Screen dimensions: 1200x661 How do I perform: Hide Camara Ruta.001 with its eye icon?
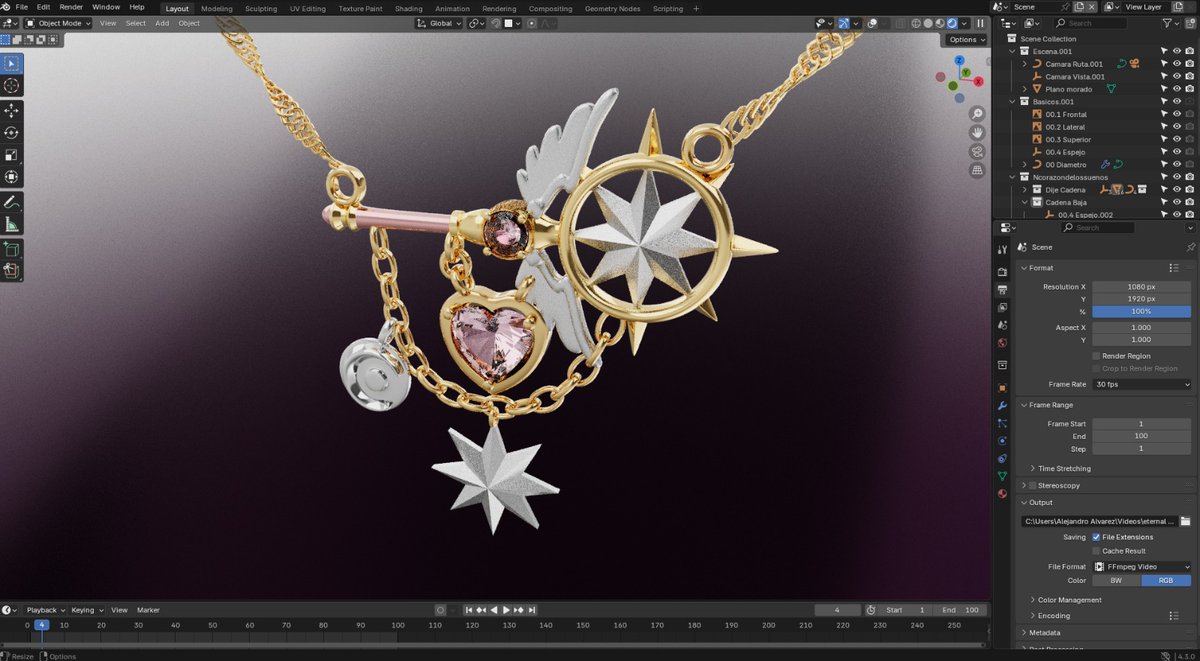[x=1177, y=64]
